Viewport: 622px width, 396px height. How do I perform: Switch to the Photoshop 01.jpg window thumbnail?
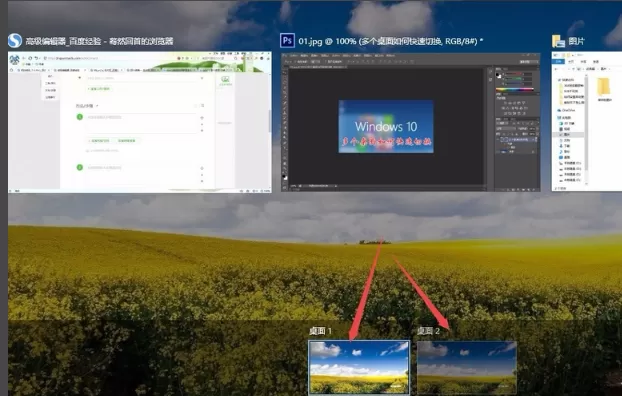pyautogui.click(x=411, y=122)
